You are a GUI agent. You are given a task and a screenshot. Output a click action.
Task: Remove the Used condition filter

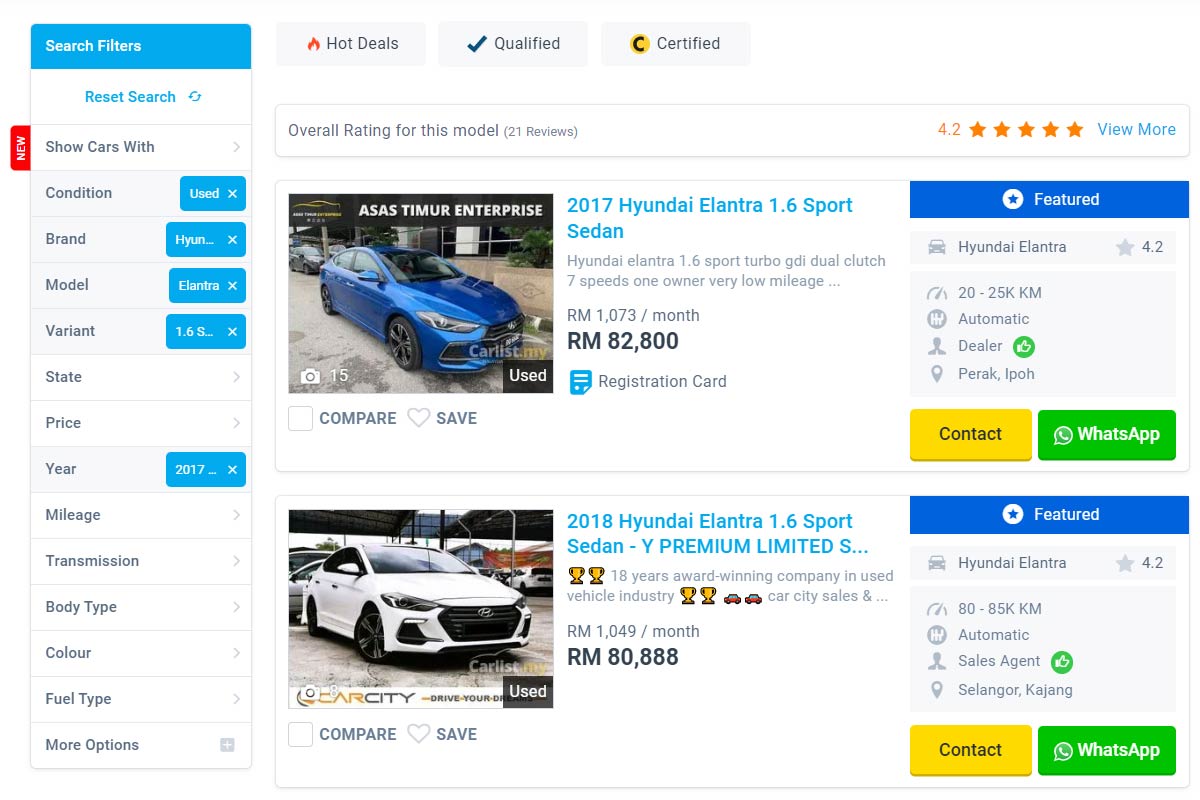232,194
